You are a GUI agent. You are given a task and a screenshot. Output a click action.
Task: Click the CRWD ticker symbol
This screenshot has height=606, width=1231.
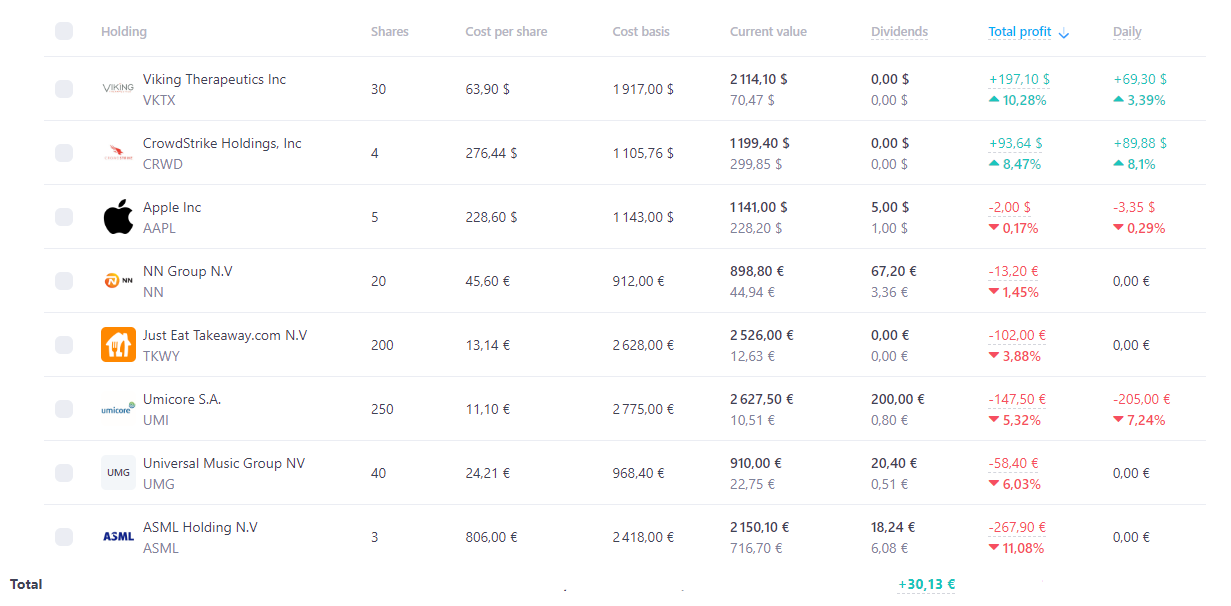pyautogui.click(x=163, y=164)
